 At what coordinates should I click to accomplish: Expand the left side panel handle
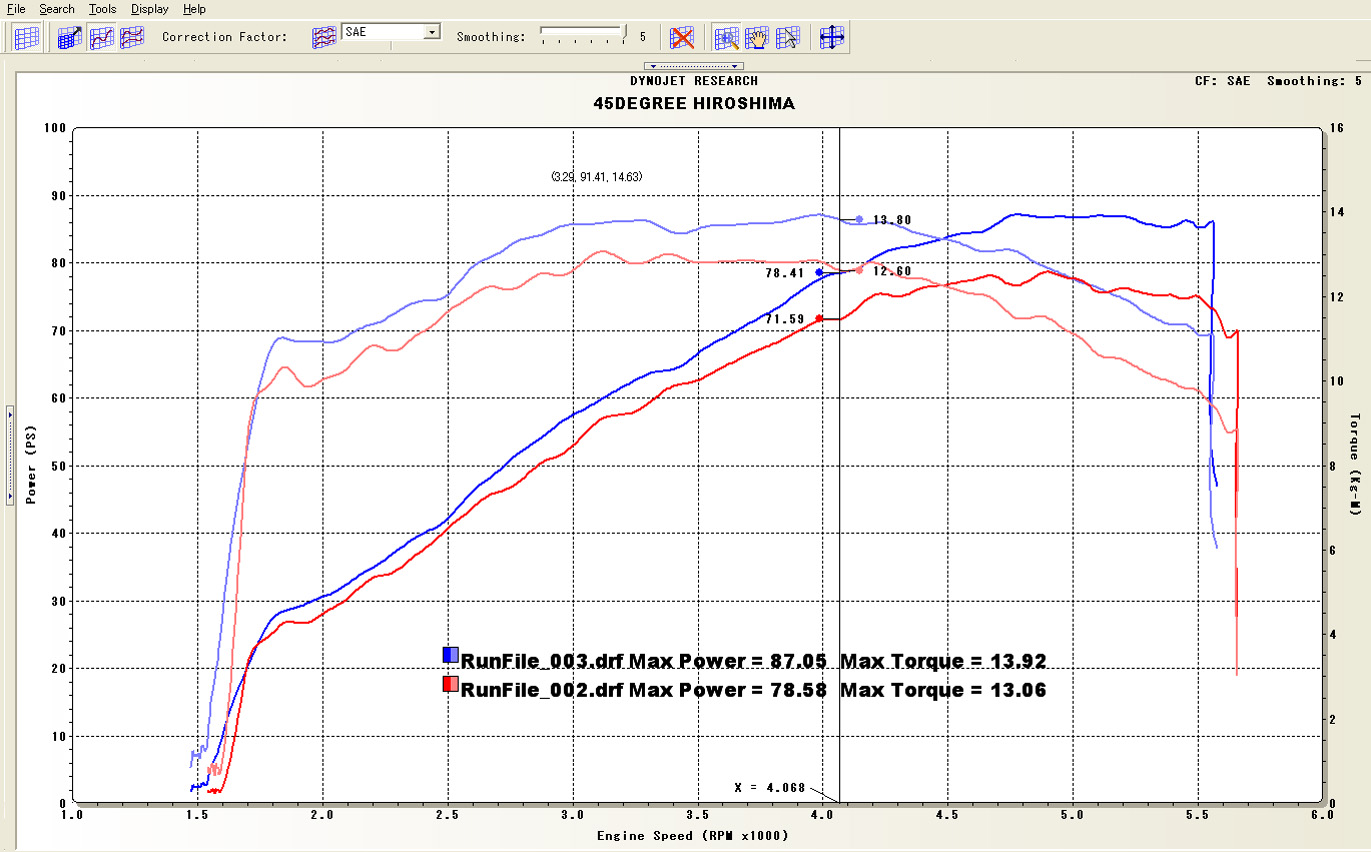coord(8,455)
